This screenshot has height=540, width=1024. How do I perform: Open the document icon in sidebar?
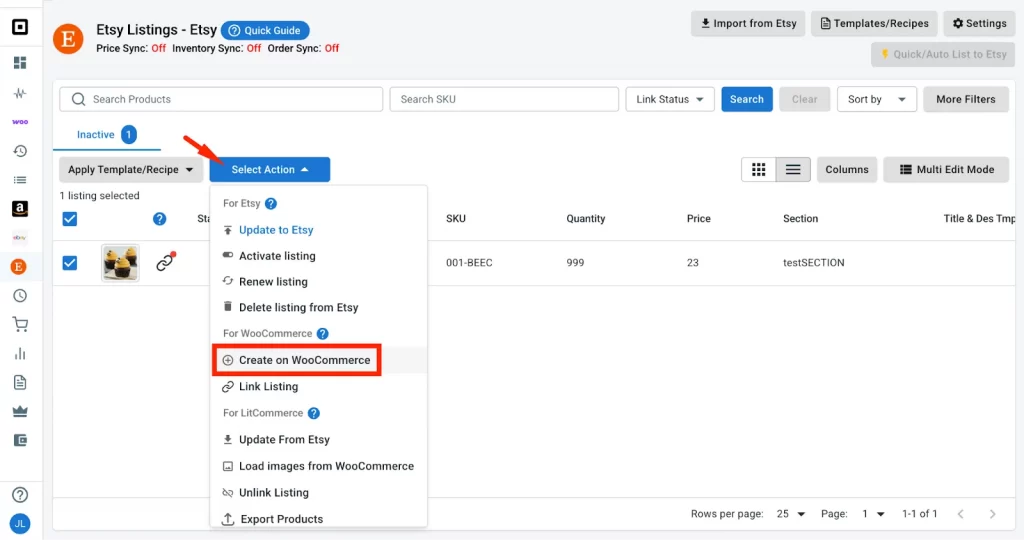click(20, 382)
